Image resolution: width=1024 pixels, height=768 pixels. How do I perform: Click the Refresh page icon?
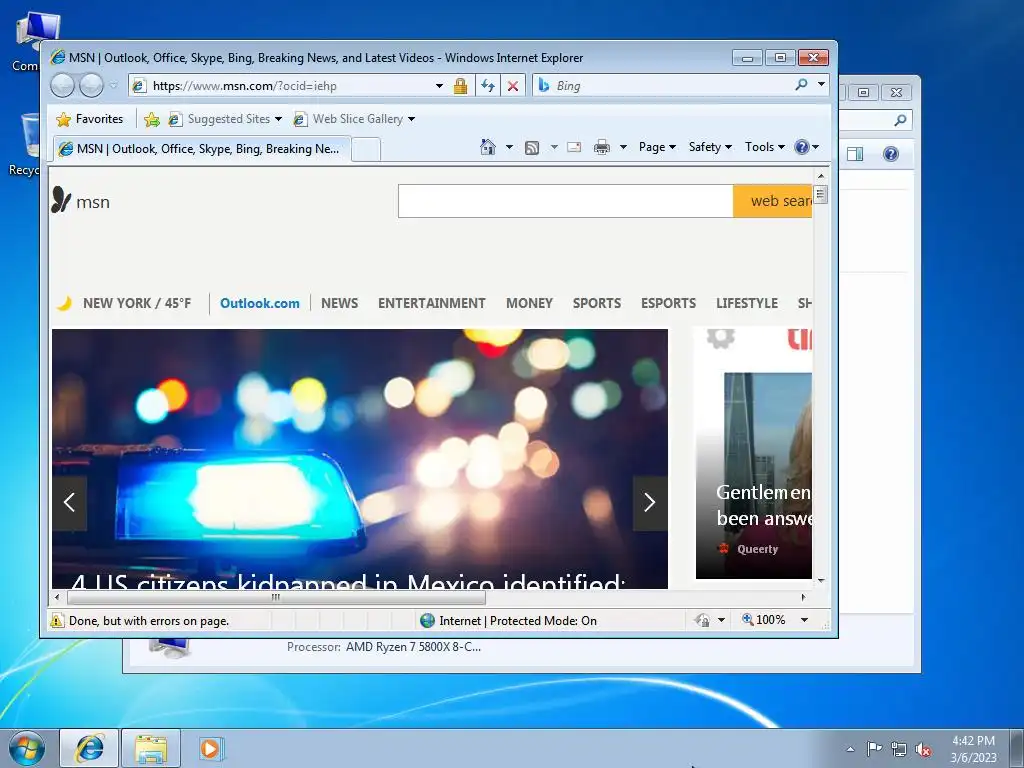487,86
